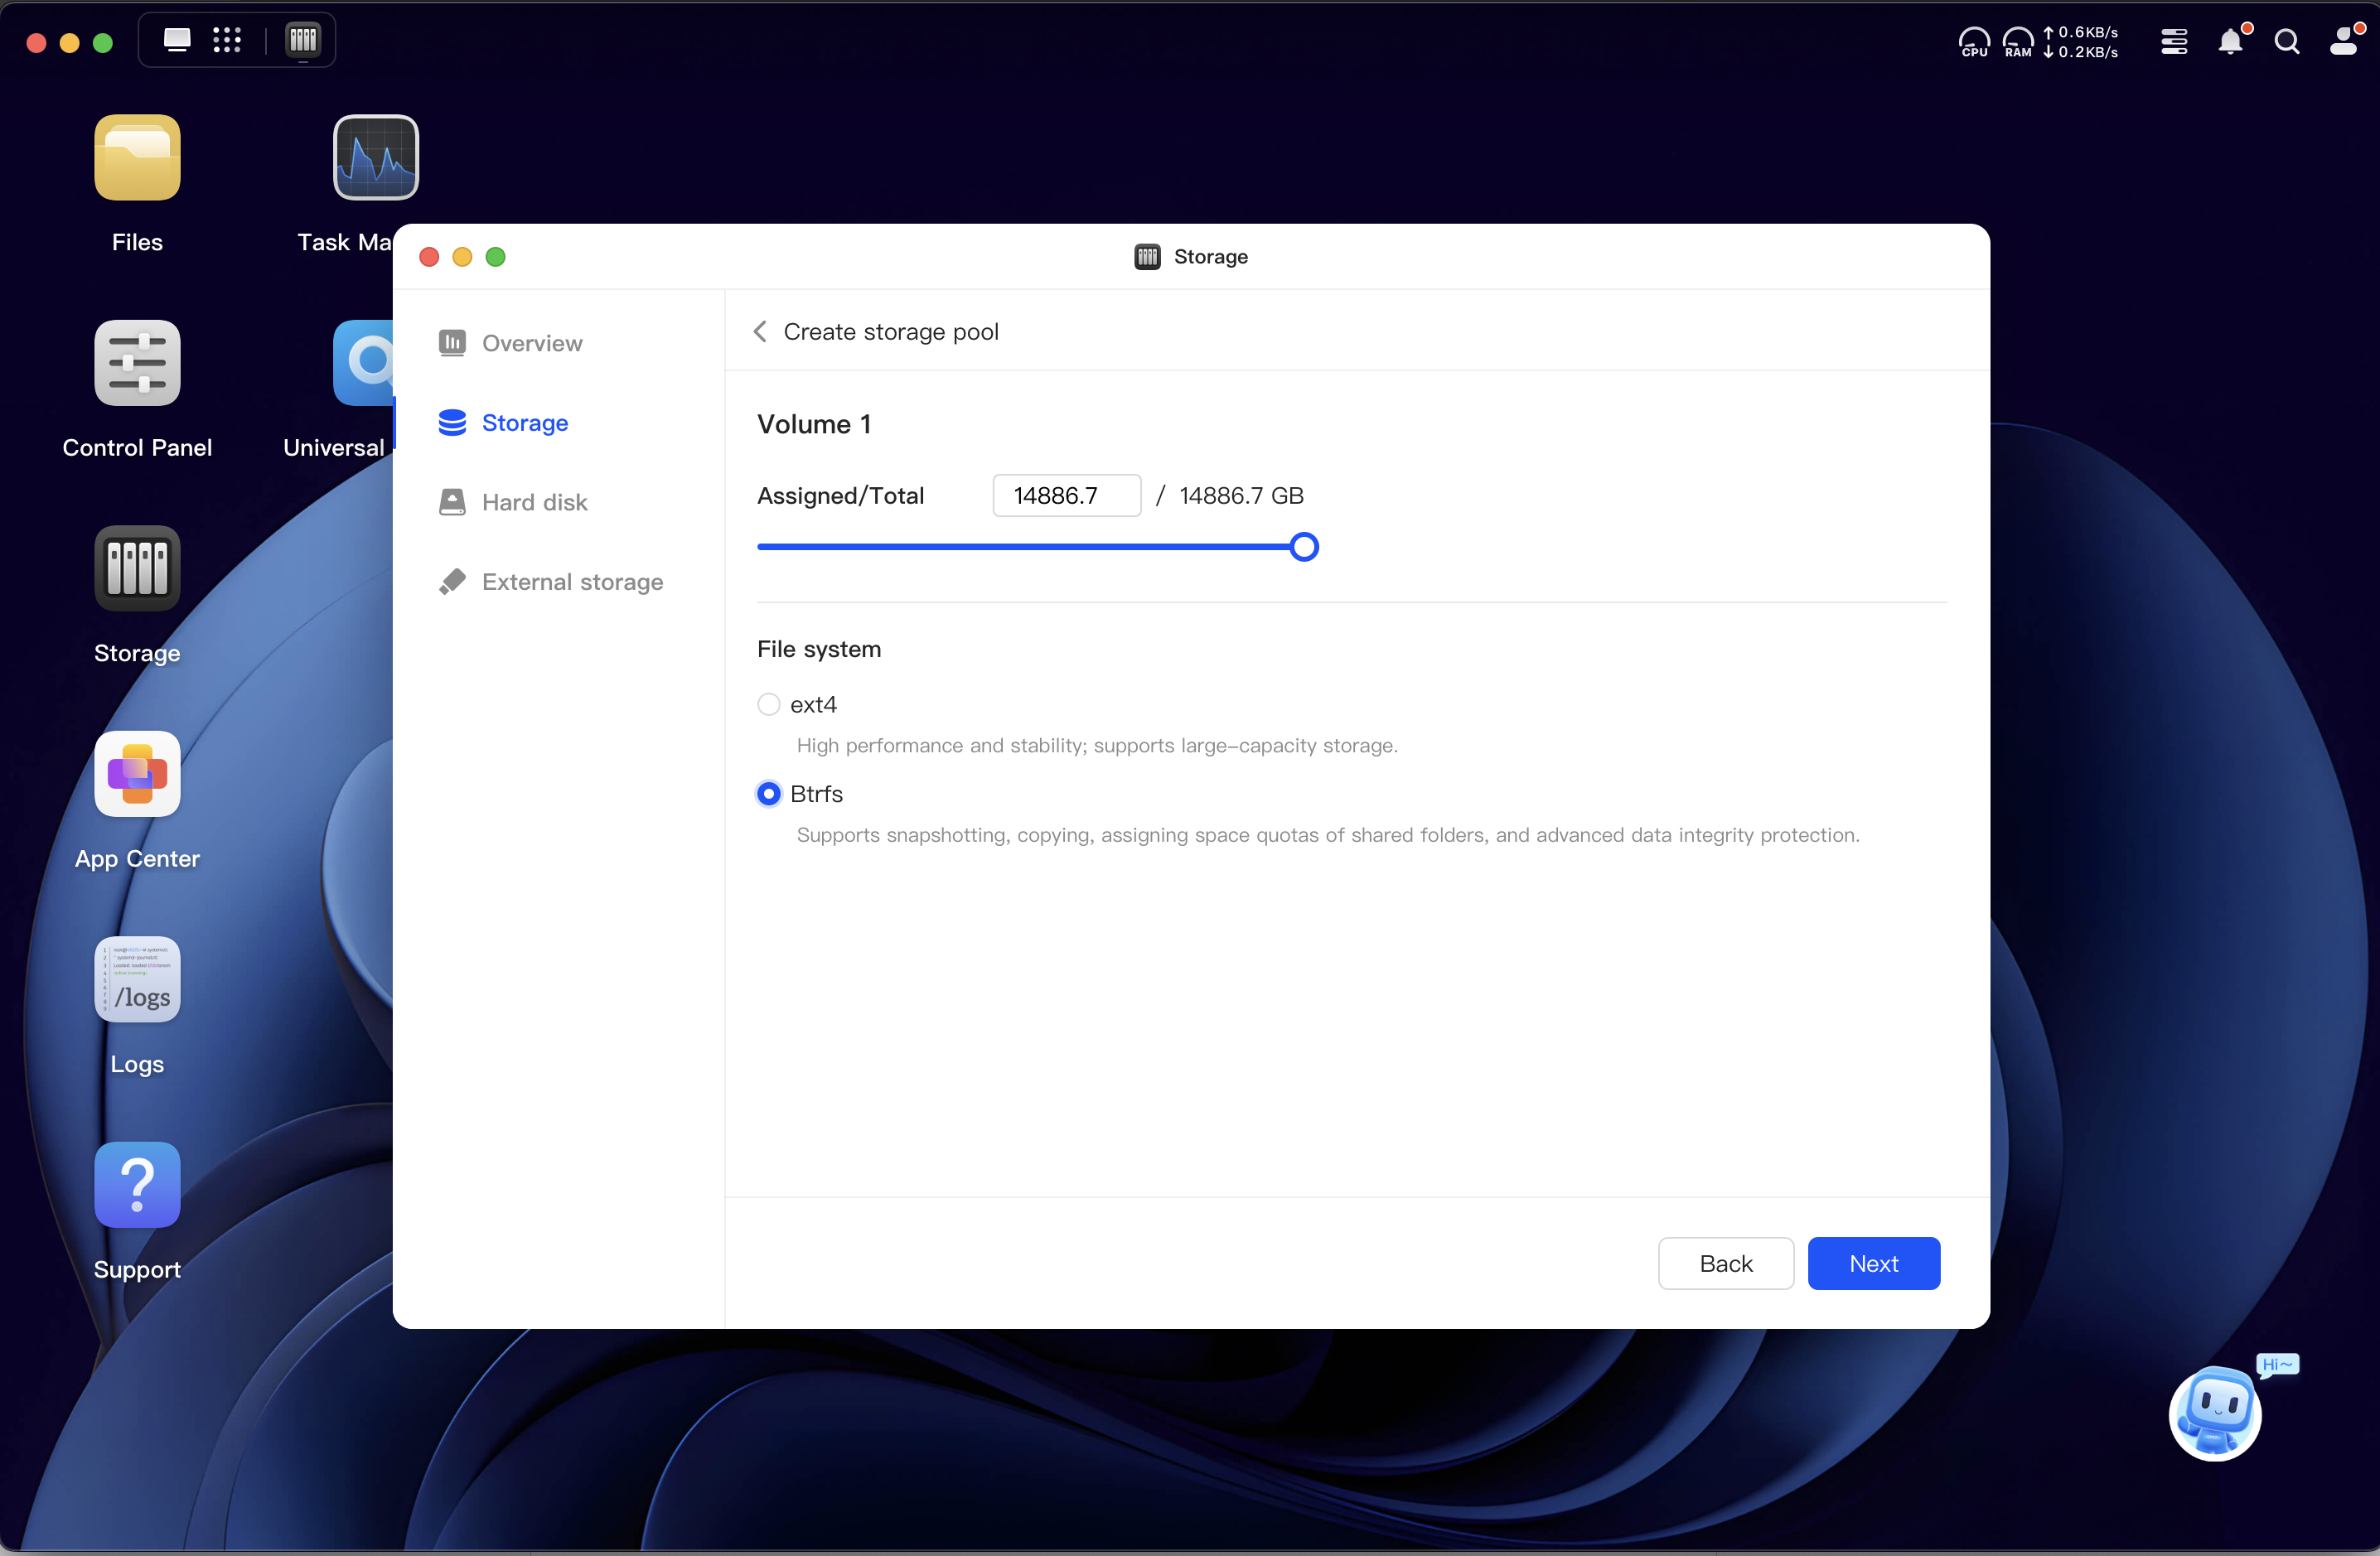View network speed indicator in top bar
This screenshot has width=2380, height=1556.
point(2081,42)
